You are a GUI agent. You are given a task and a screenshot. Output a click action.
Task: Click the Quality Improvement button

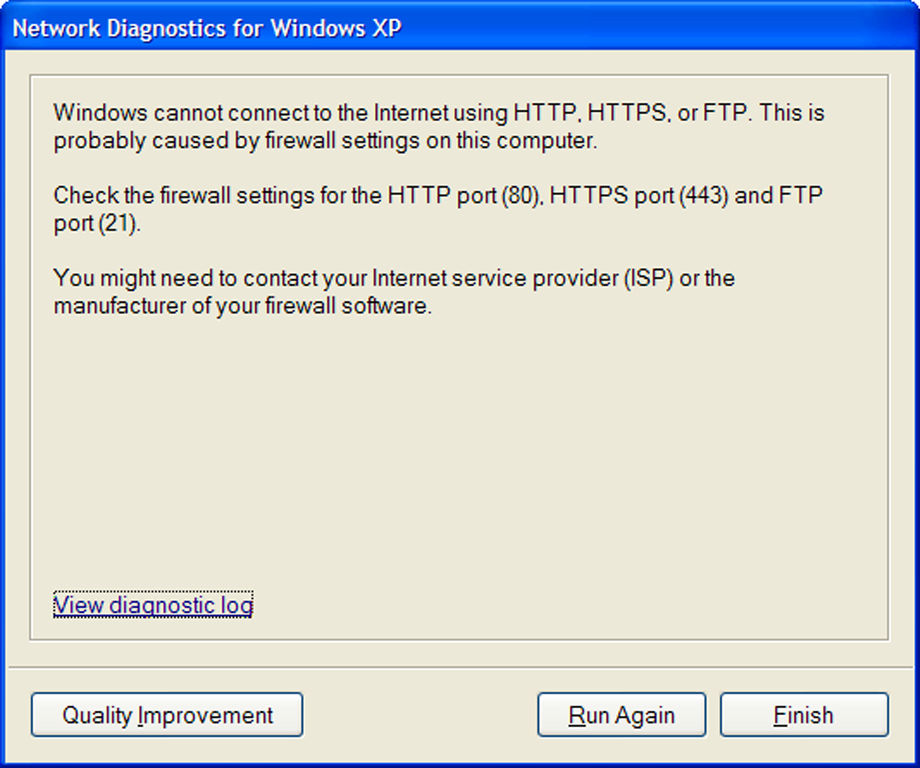tap(166, 714)
